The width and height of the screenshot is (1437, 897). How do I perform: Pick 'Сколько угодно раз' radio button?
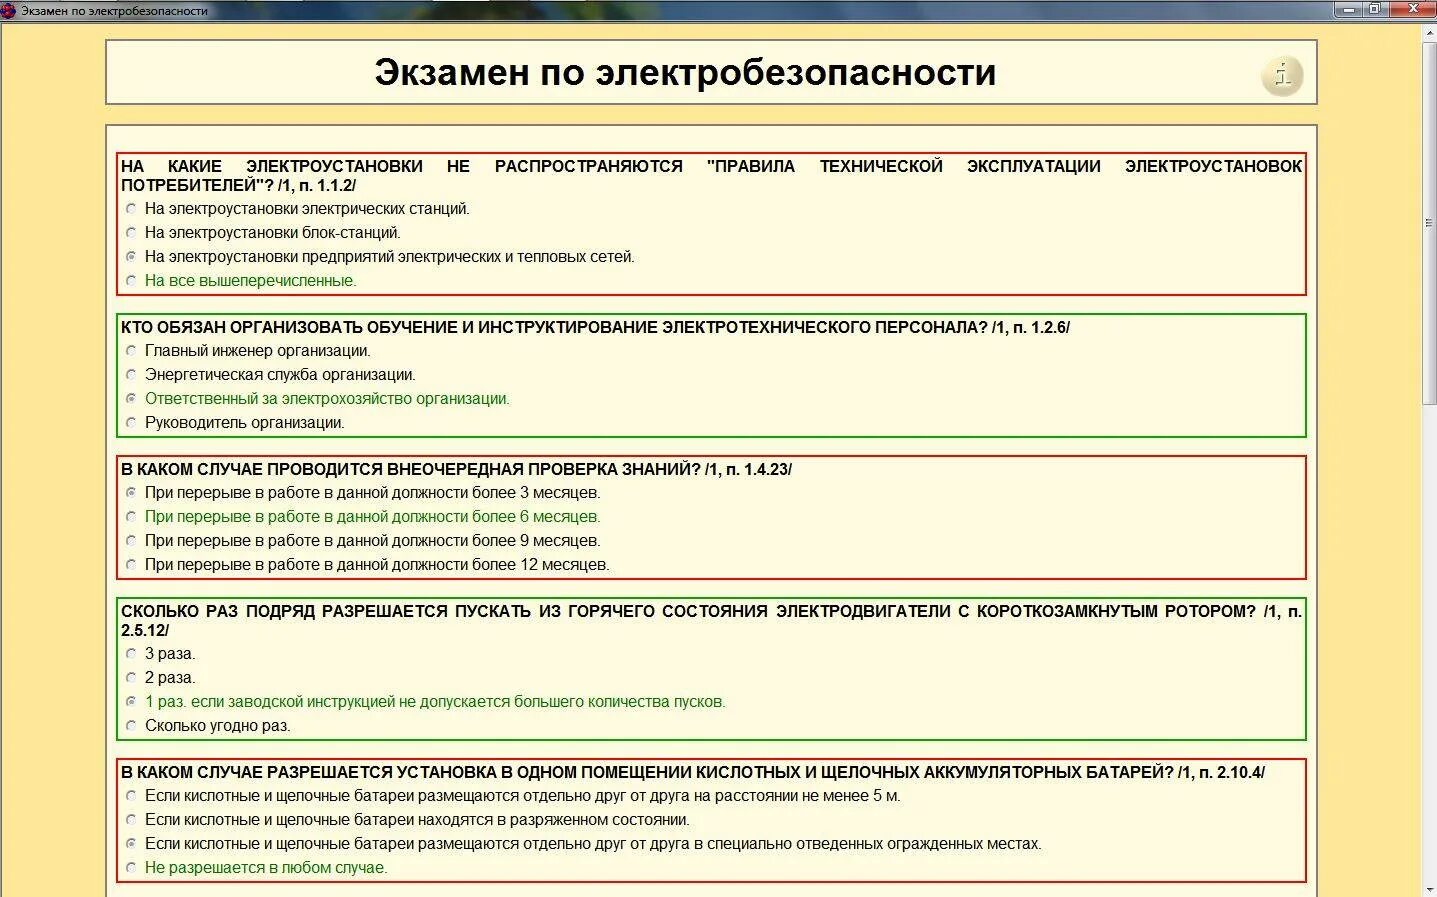(x=131, y=726)
